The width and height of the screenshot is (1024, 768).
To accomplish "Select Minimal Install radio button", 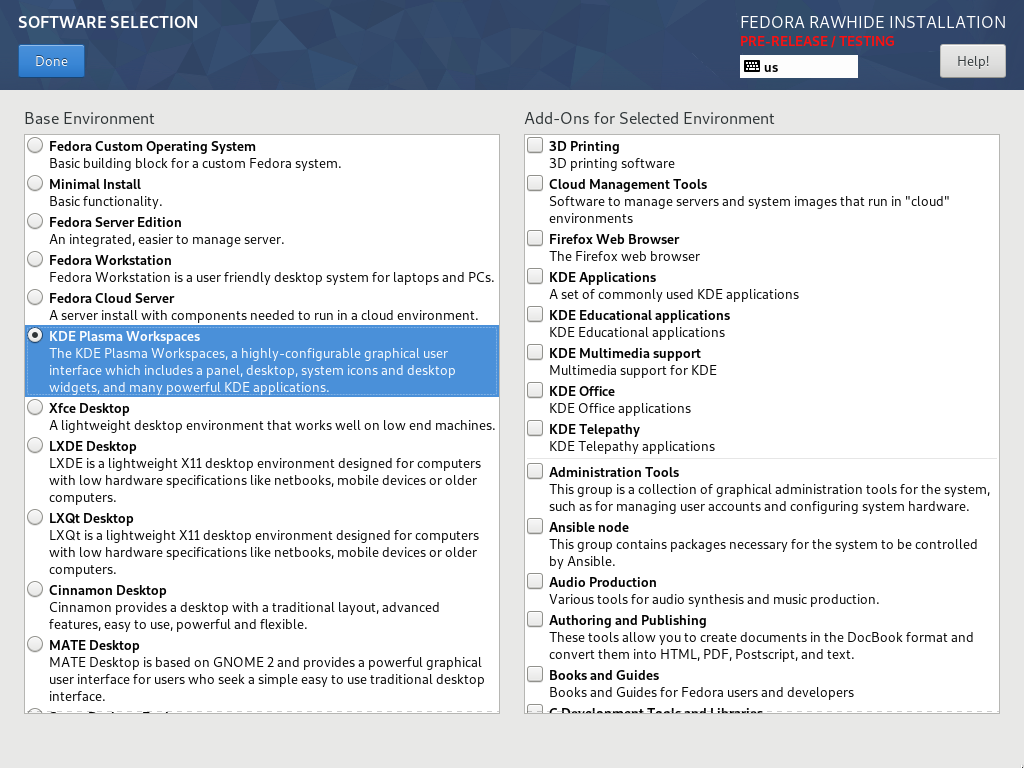I will click(35, 184).
